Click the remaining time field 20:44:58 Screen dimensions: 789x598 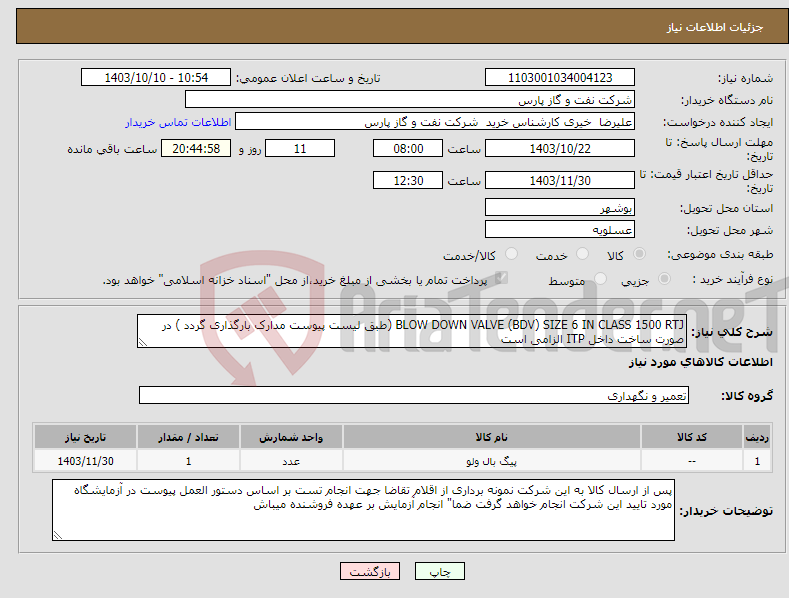click(196, 148)
